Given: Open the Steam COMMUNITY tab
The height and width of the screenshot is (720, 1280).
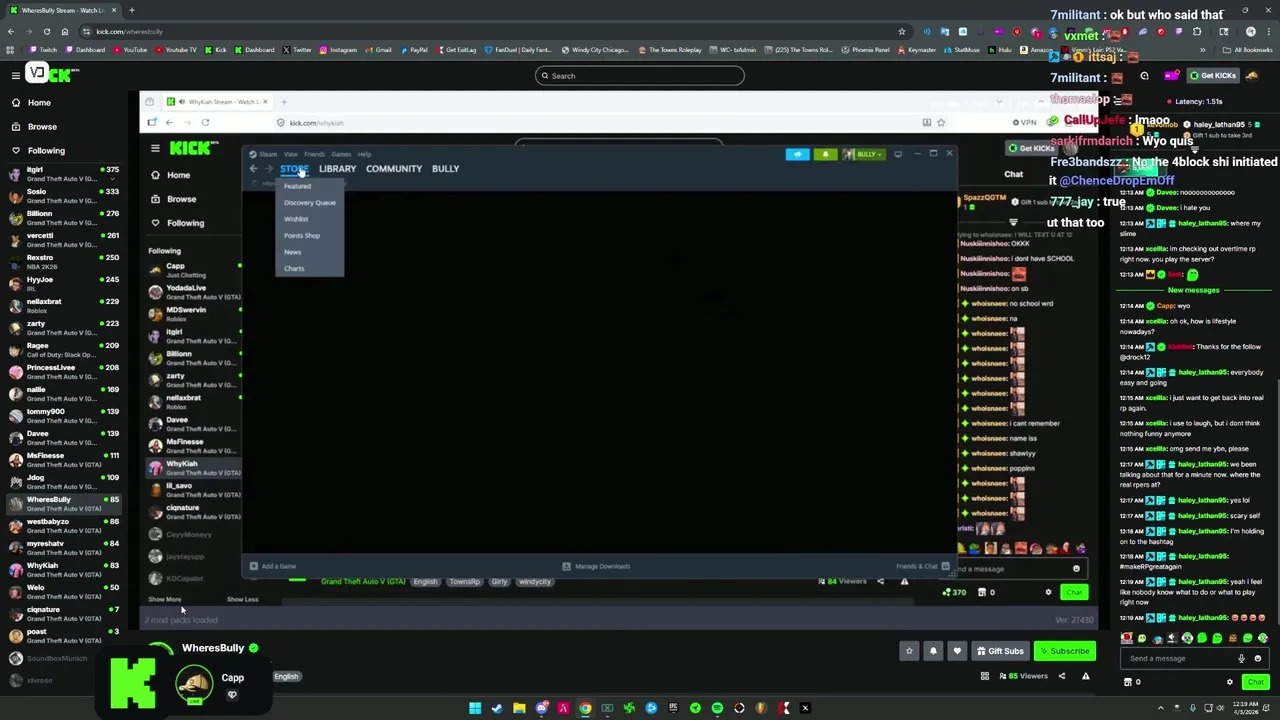Looking at the screenshot, I should (394, 169).
